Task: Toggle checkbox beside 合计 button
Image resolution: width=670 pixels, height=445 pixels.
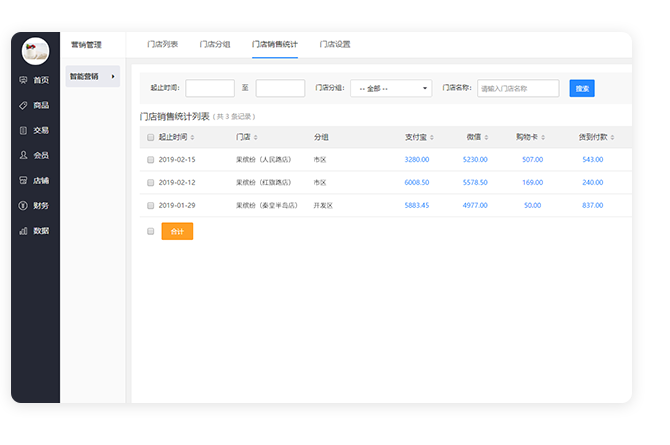Action: click(x=150, y=231)
